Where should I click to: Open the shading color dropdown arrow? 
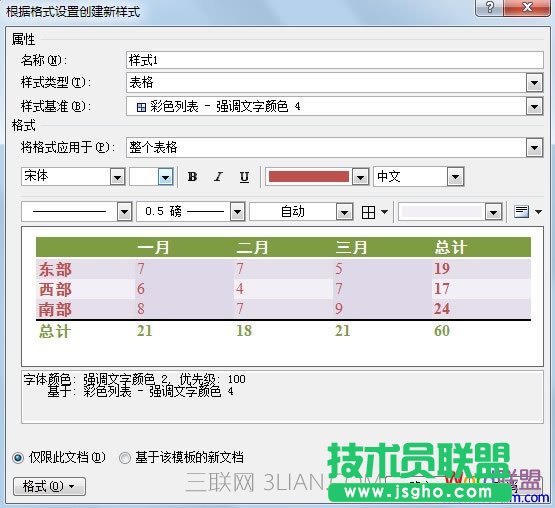coord(493,212)
